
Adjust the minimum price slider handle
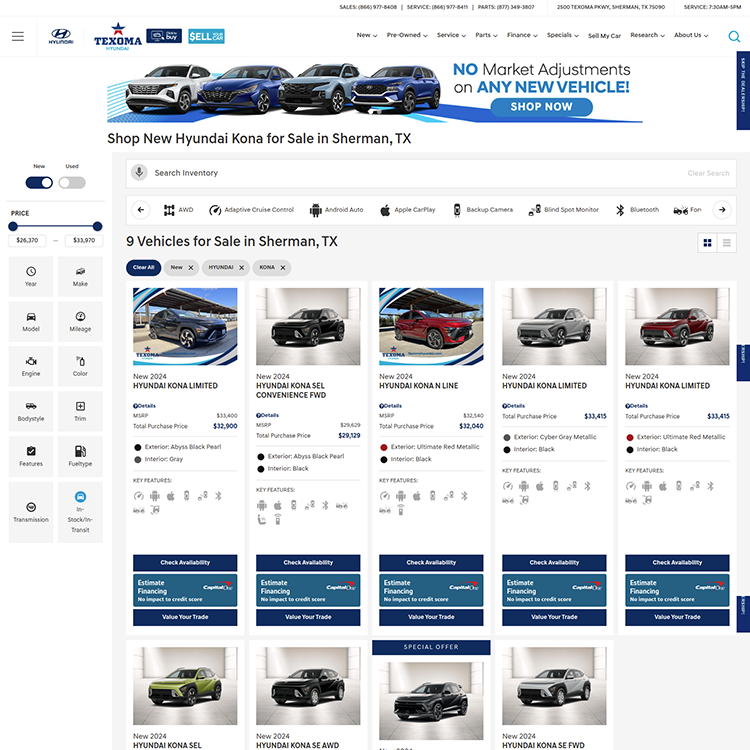pyautogui.click(x=13, y=226)
